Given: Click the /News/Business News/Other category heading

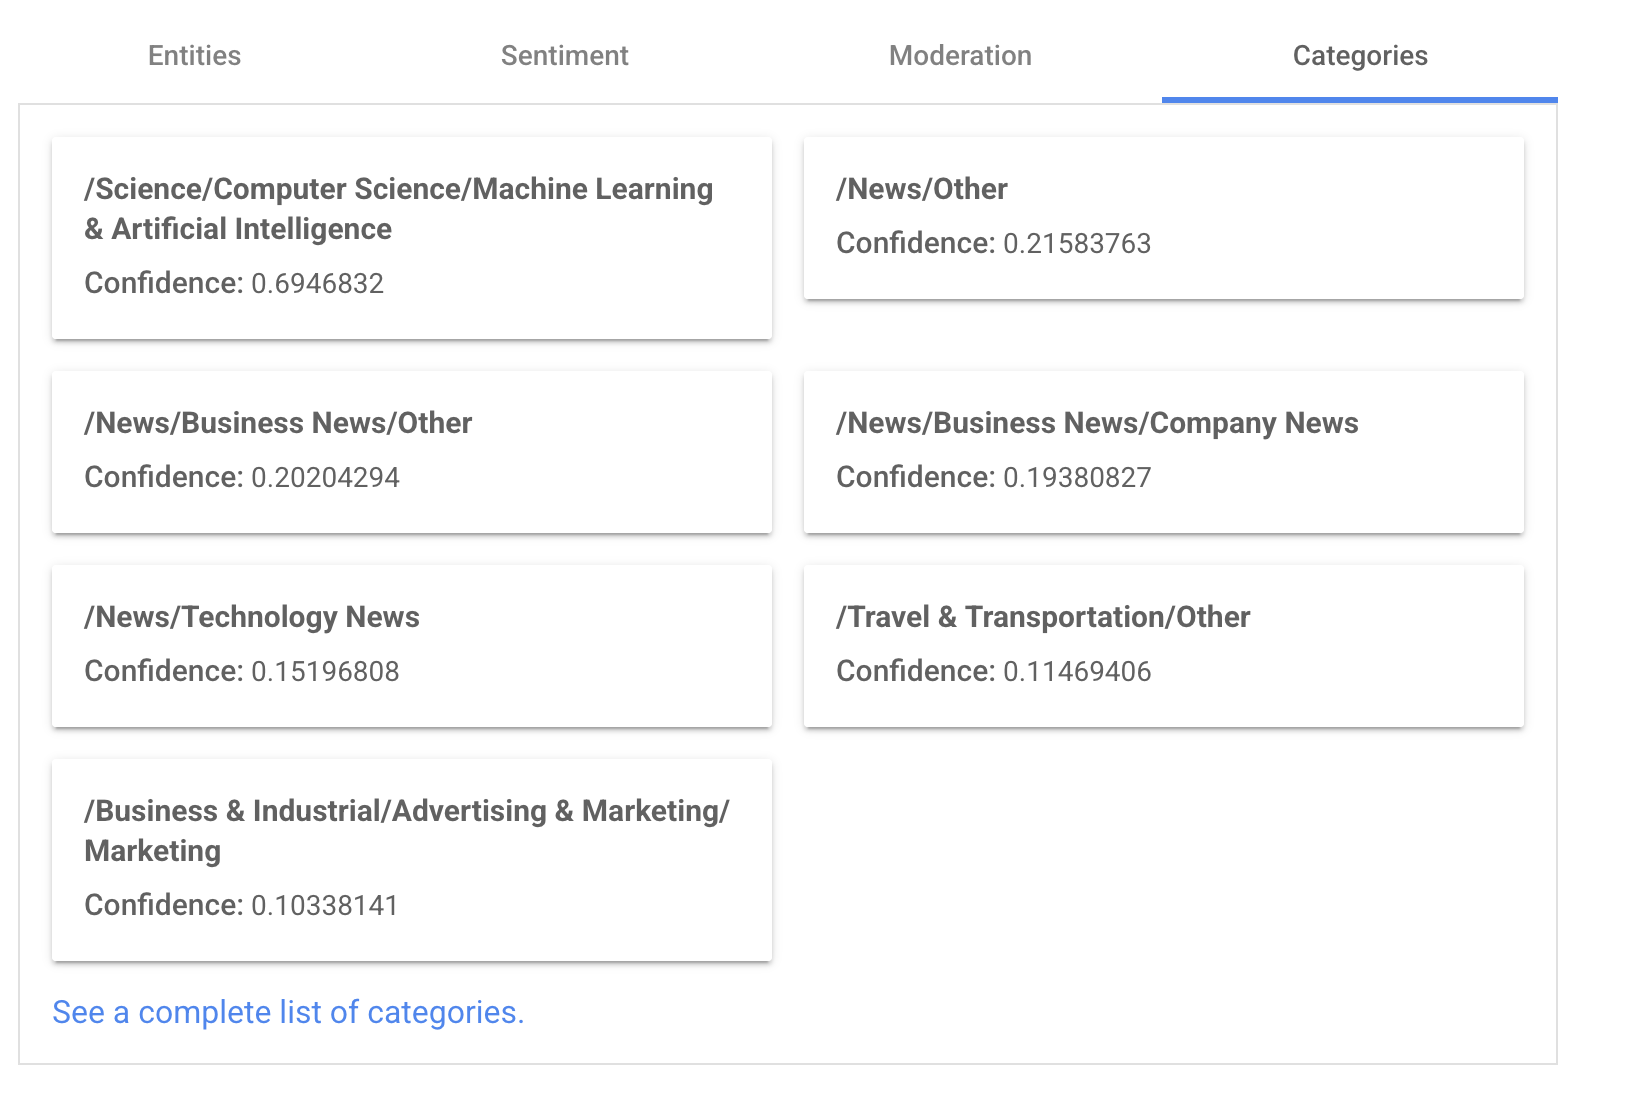Looking at the screenshot, I should pyautogui.click(x=278, y=423).
